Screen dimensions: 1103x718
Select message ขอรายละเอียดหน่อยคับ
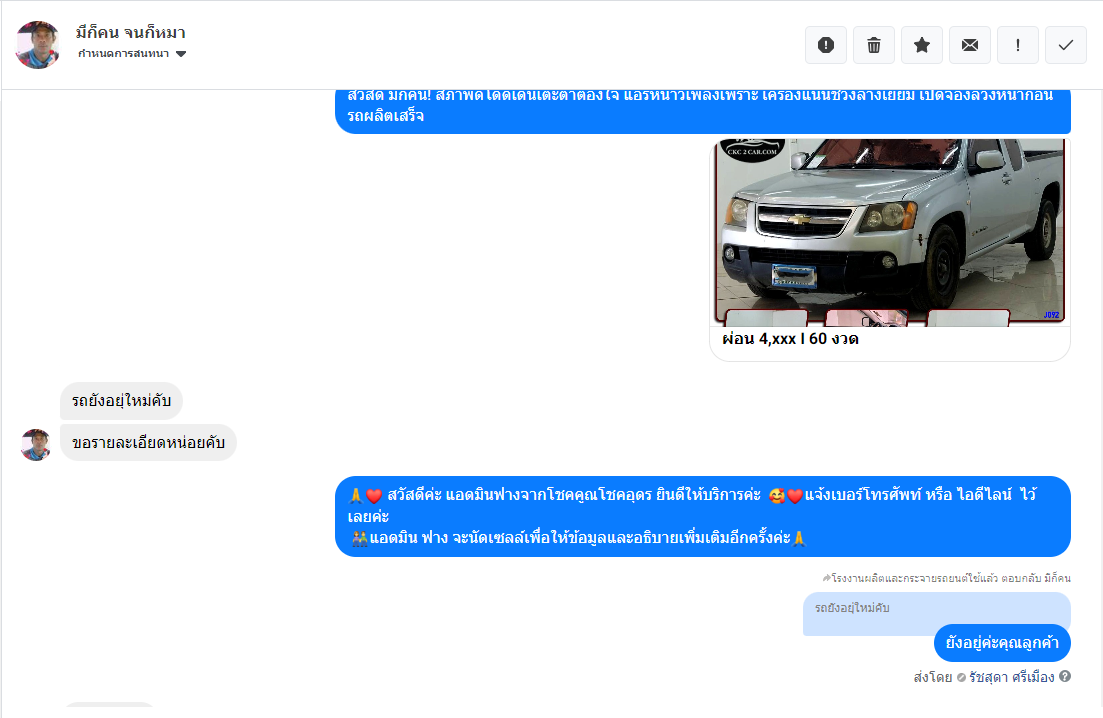point(148,442)
